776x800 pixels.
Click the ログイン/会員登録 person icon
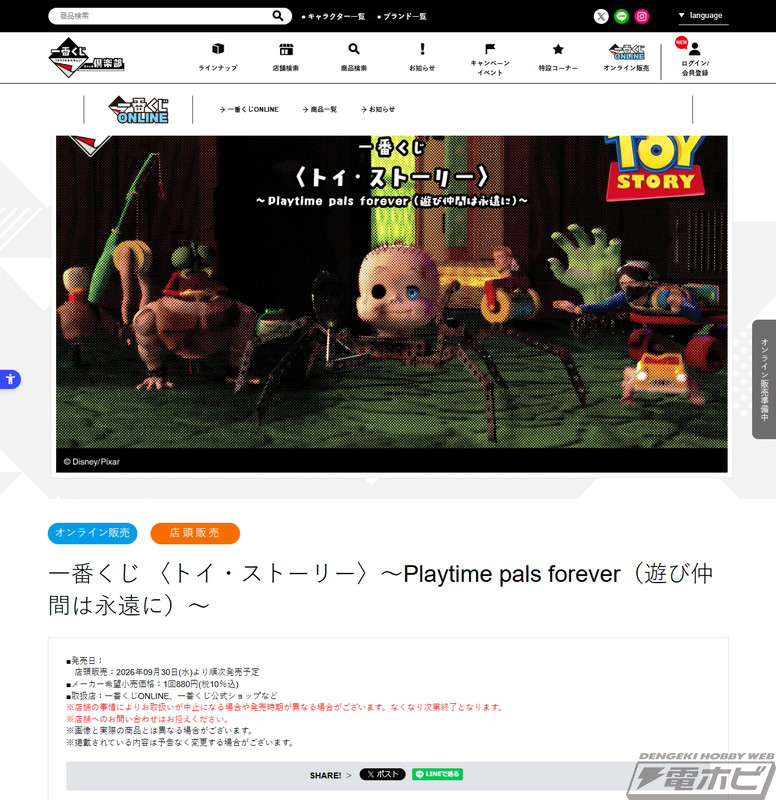695,49
